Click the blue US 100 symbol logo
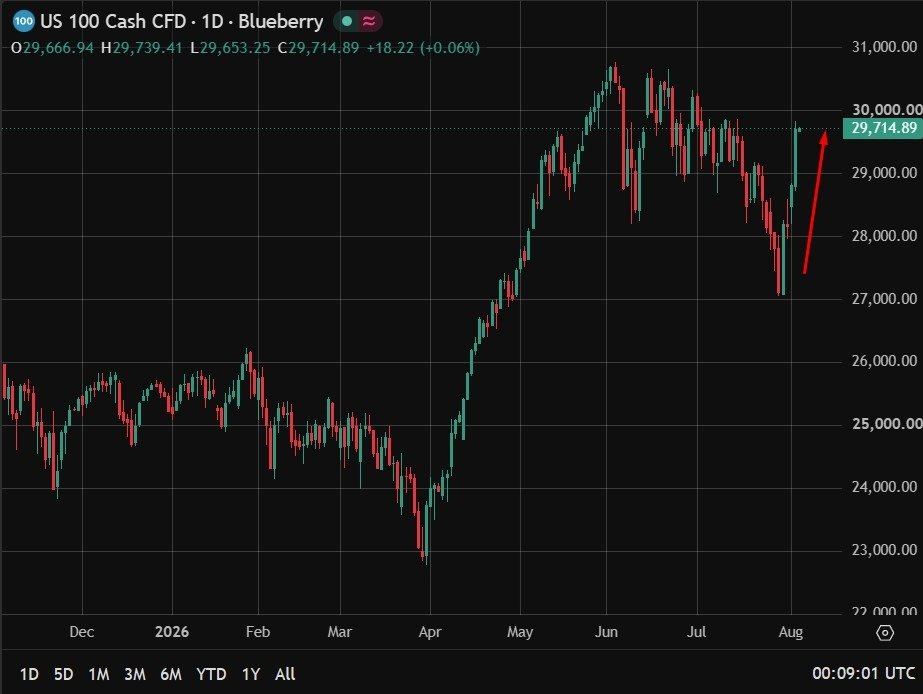 (23, 21)
